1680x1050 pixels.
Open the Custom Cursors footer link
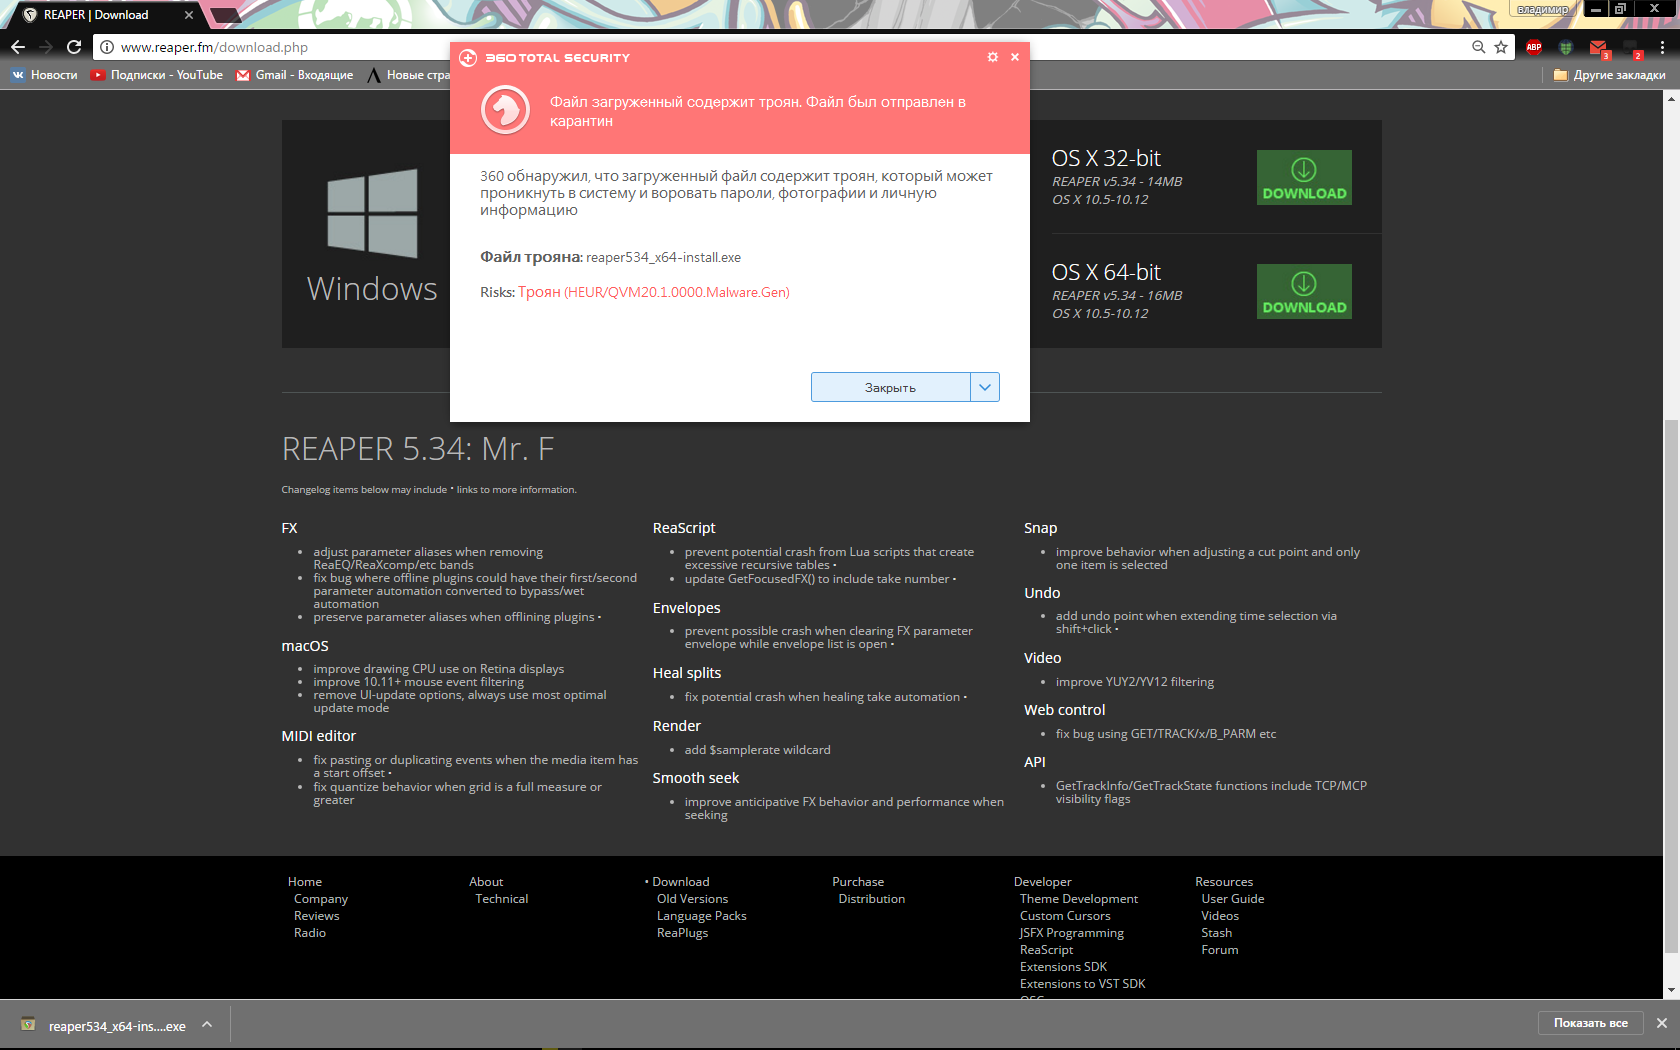pos(1065,916)
